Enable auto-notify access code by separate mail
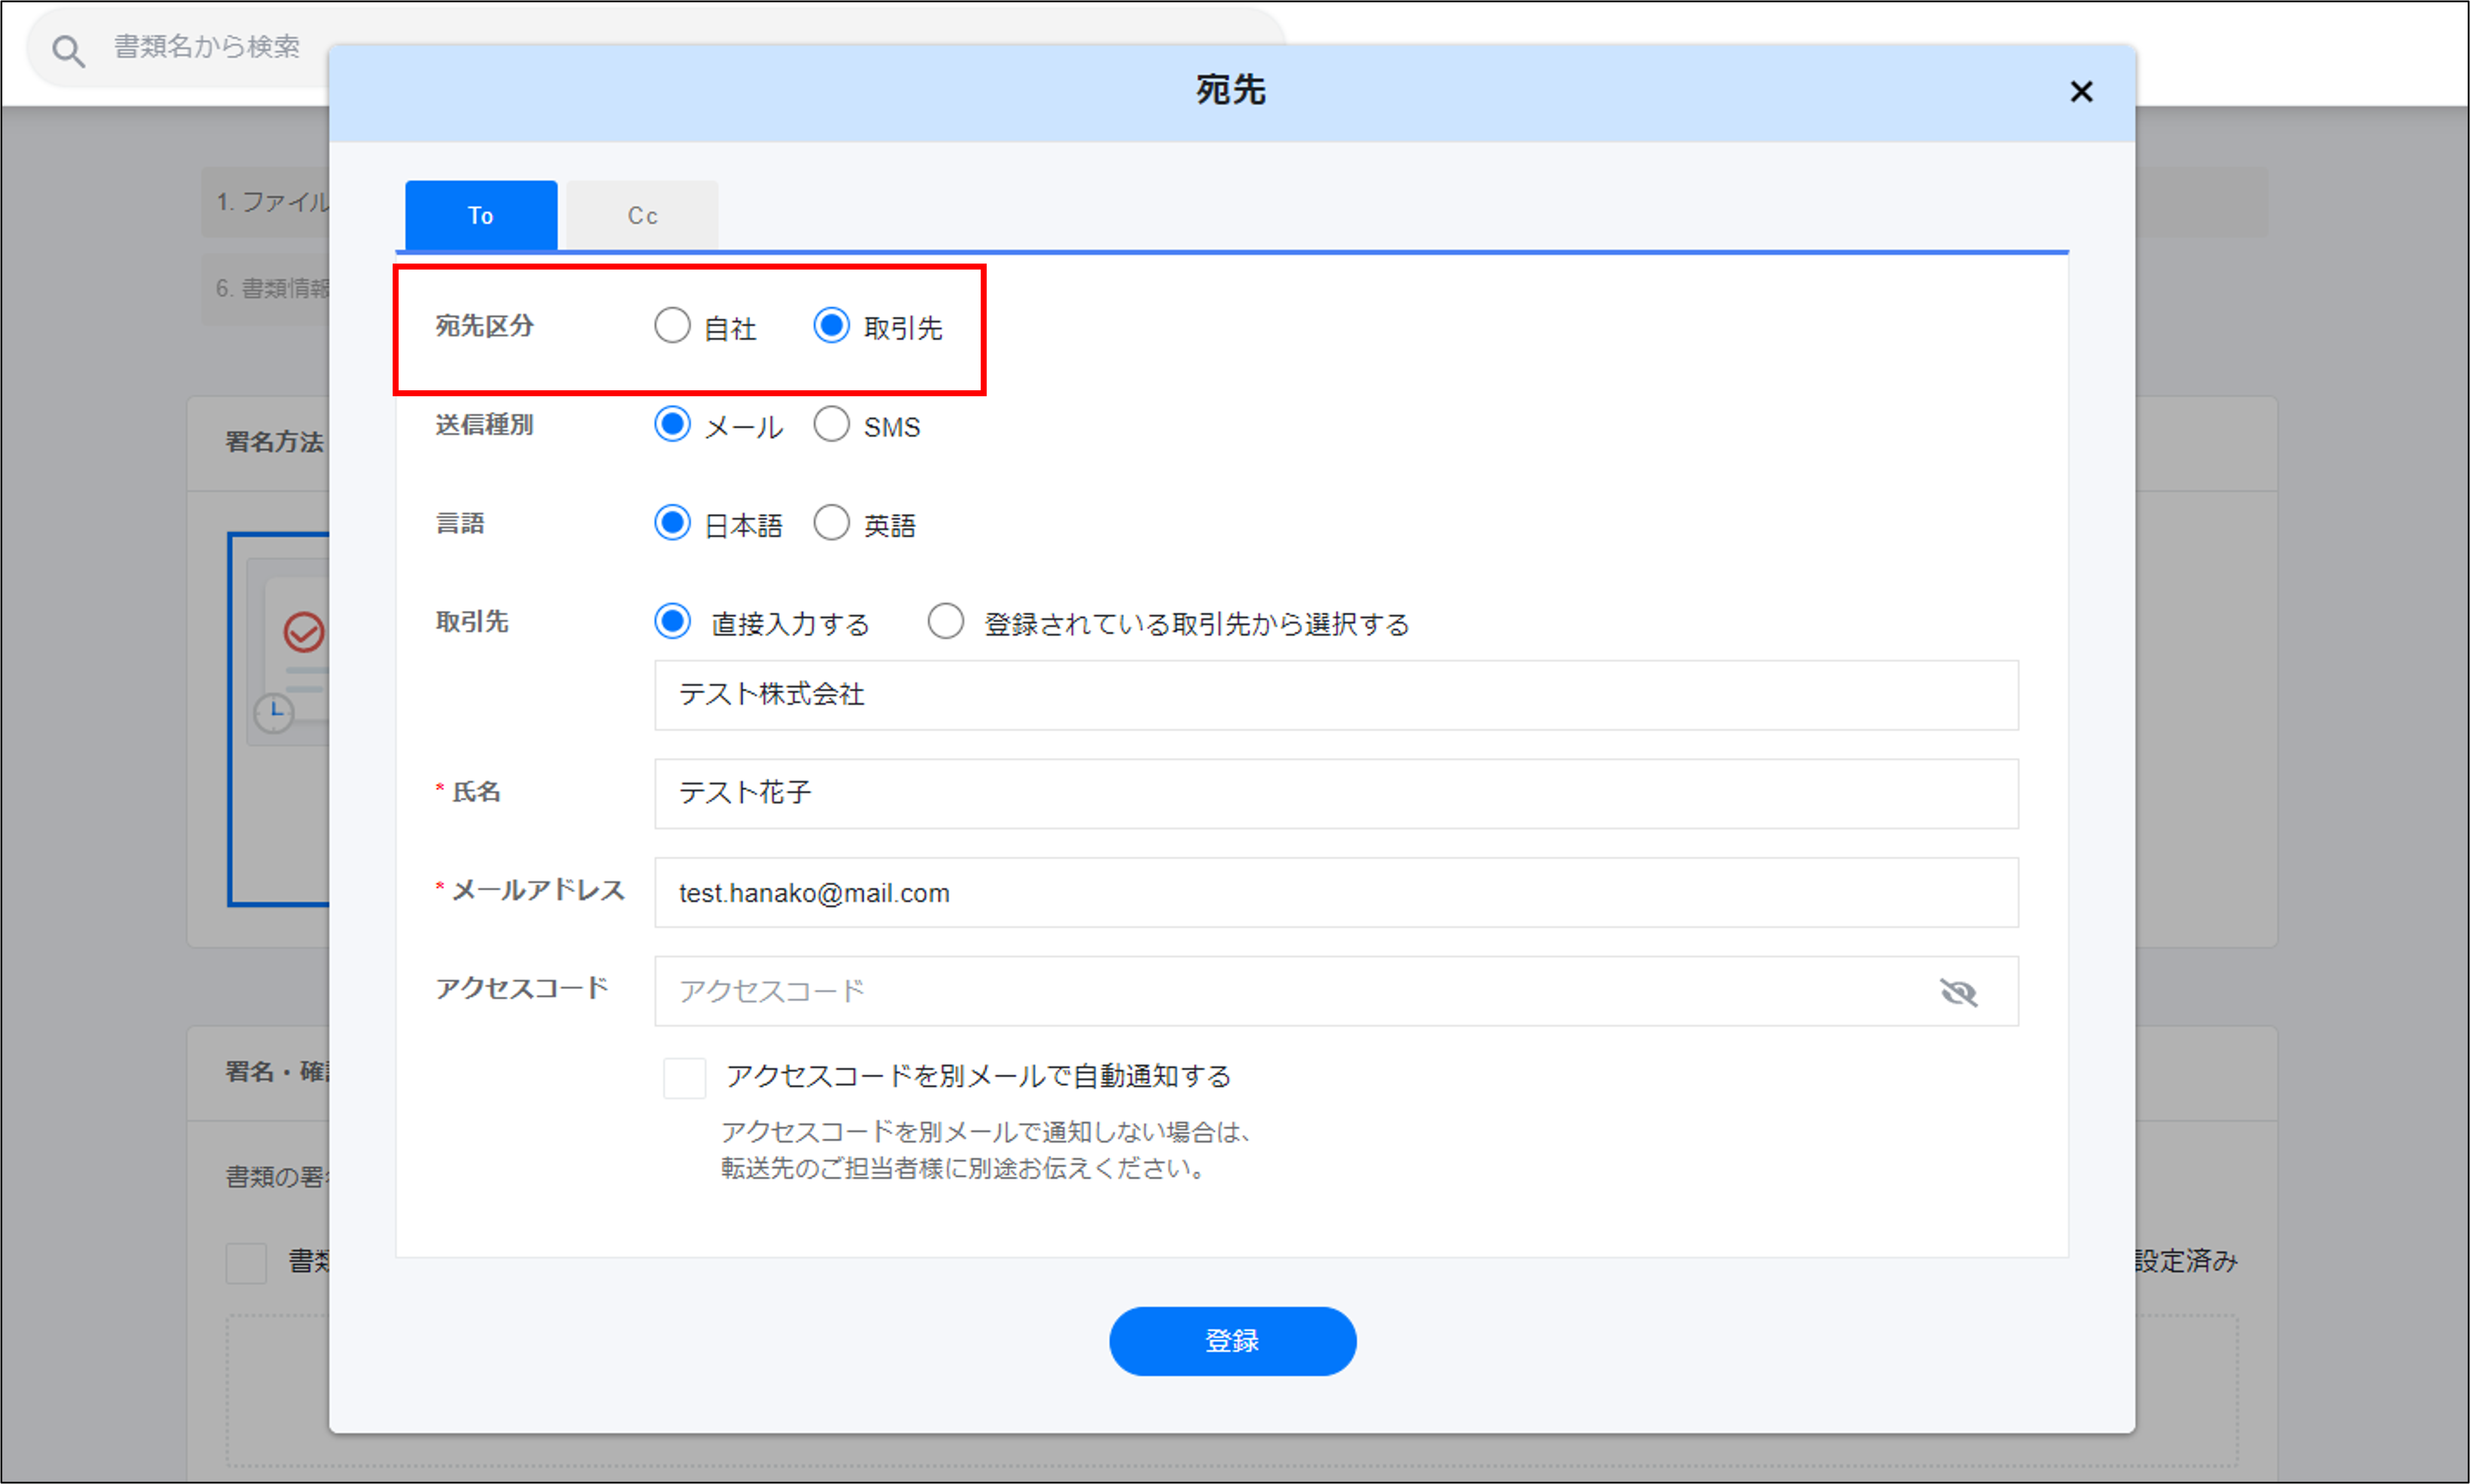 (x=685, y=1078)
